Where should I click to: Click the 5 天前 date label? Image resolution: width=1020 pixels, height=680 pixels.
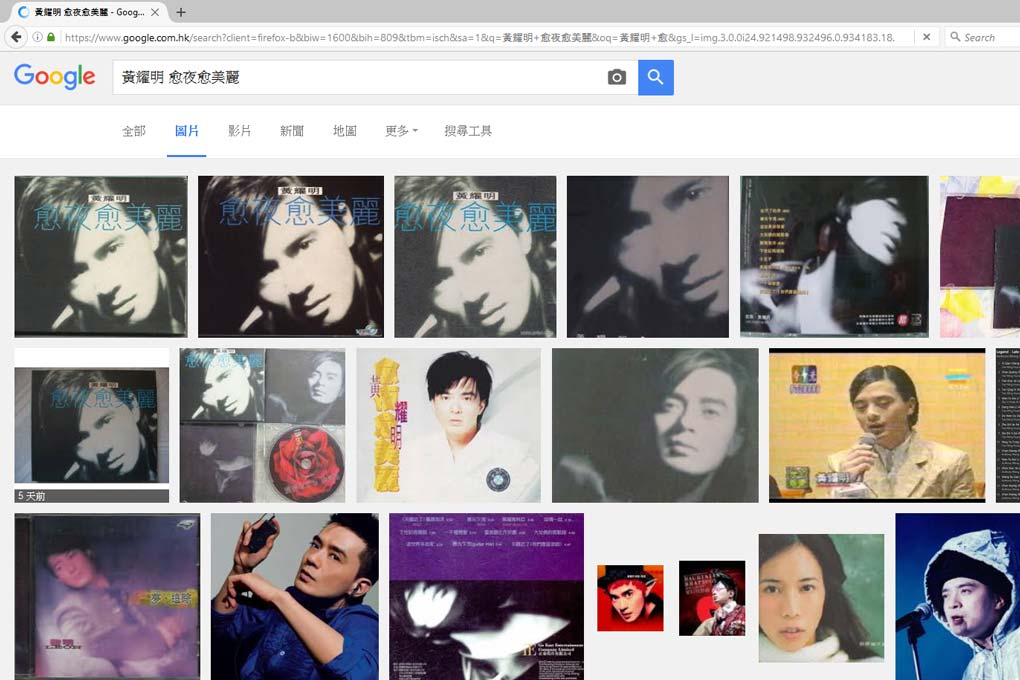(x=31, y=496)
